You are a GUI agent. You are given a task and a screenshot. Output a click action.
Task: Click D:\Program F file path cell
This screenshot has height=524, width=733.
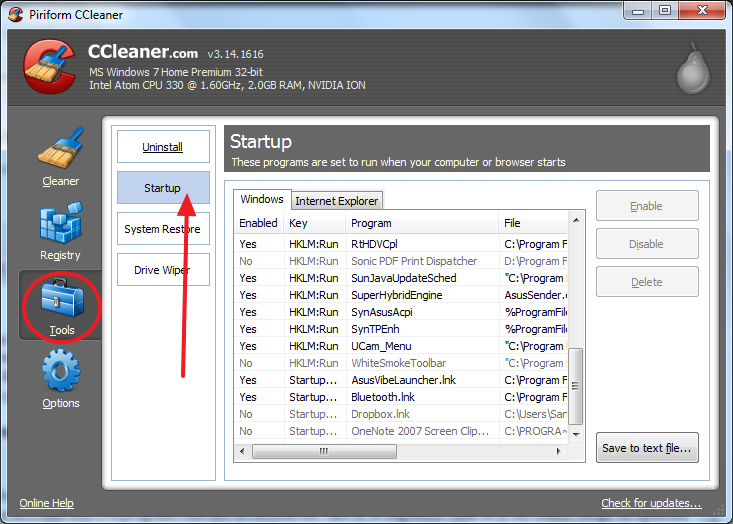tap(535, 261)
